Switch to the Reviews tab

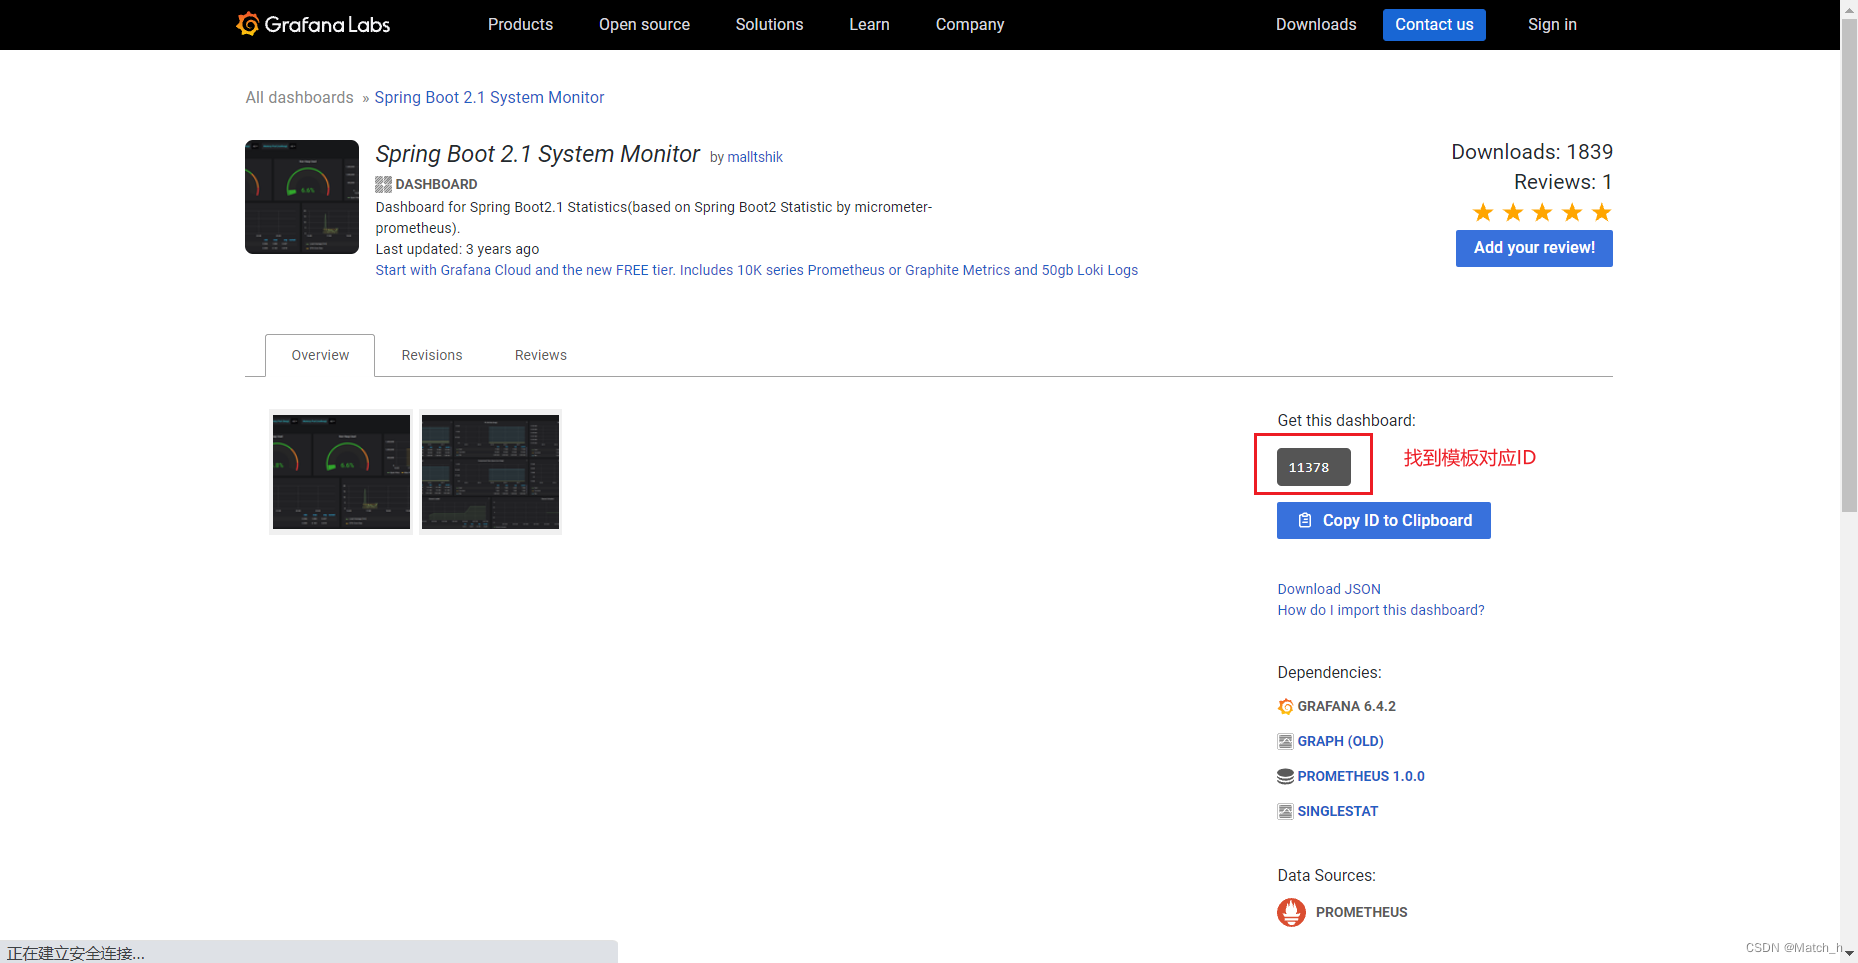point(541,355)
